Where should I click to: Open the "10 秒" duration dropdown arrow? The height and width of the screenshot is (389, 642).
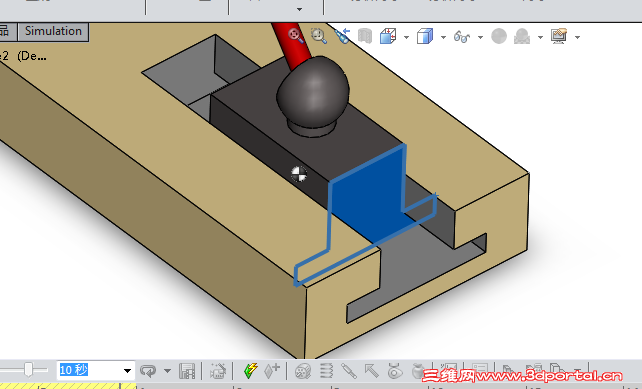pyautogui.click(x=127, y=371)
